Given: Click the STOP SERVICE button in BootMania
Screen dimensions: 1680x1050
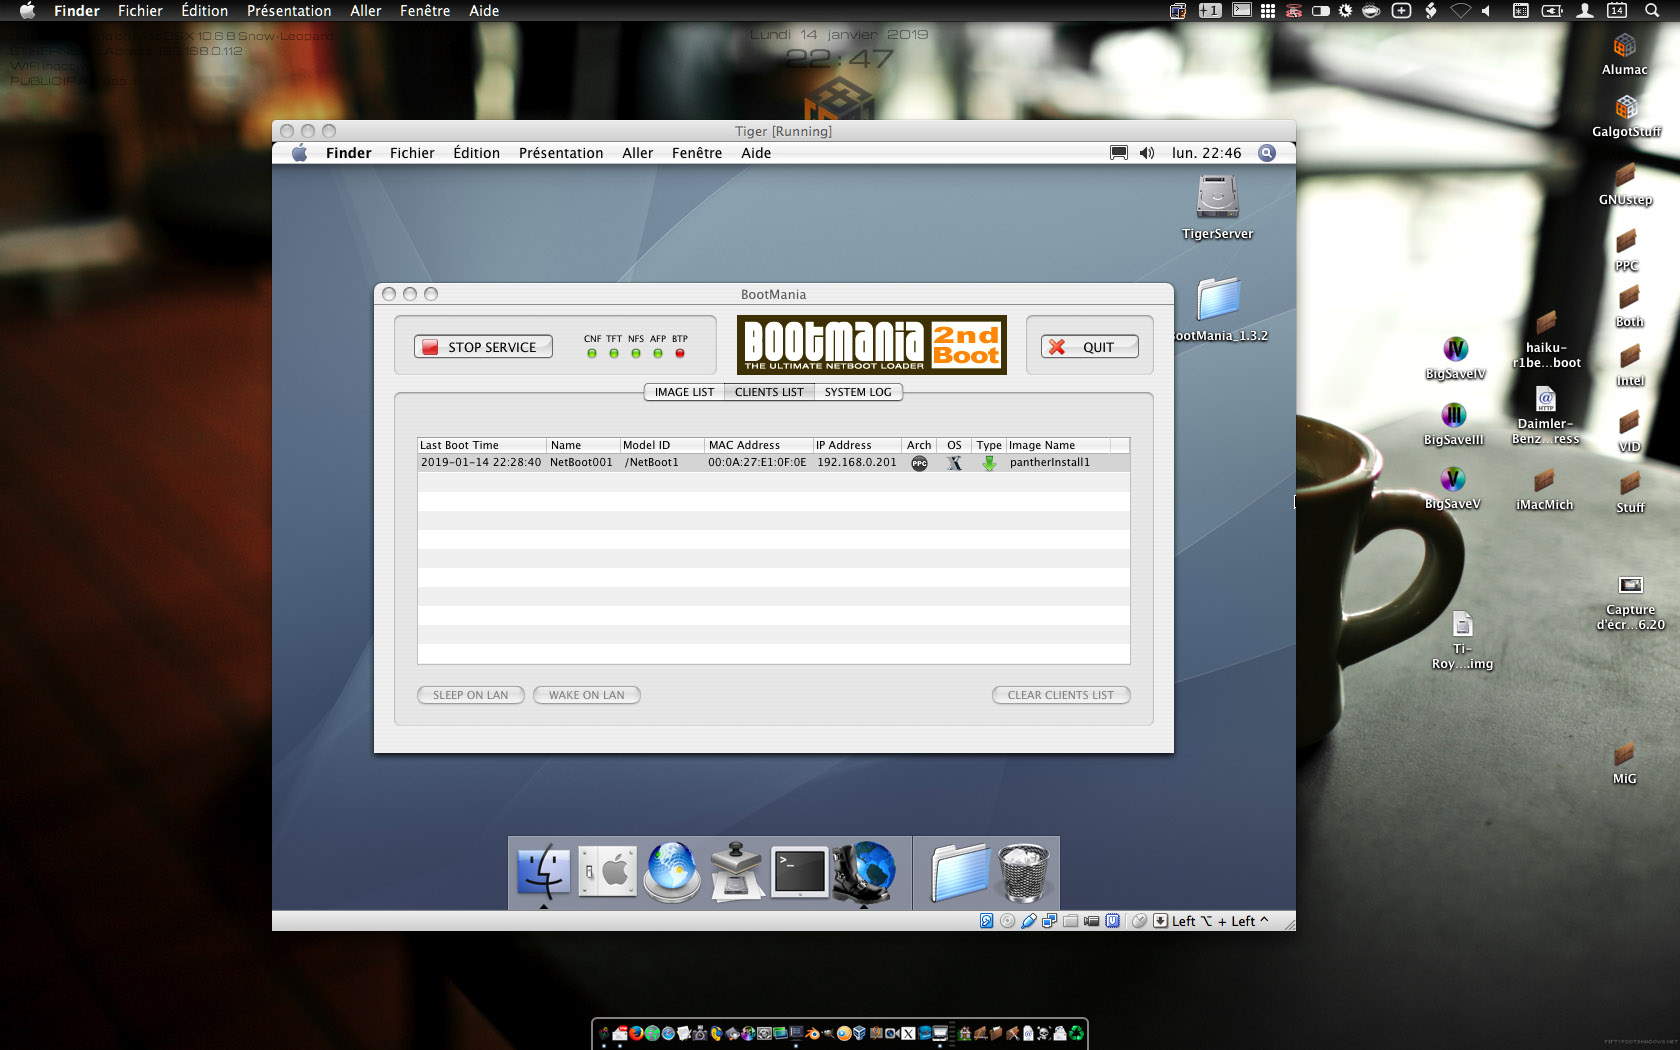Looking at the screenshot, I should point(483,347).
